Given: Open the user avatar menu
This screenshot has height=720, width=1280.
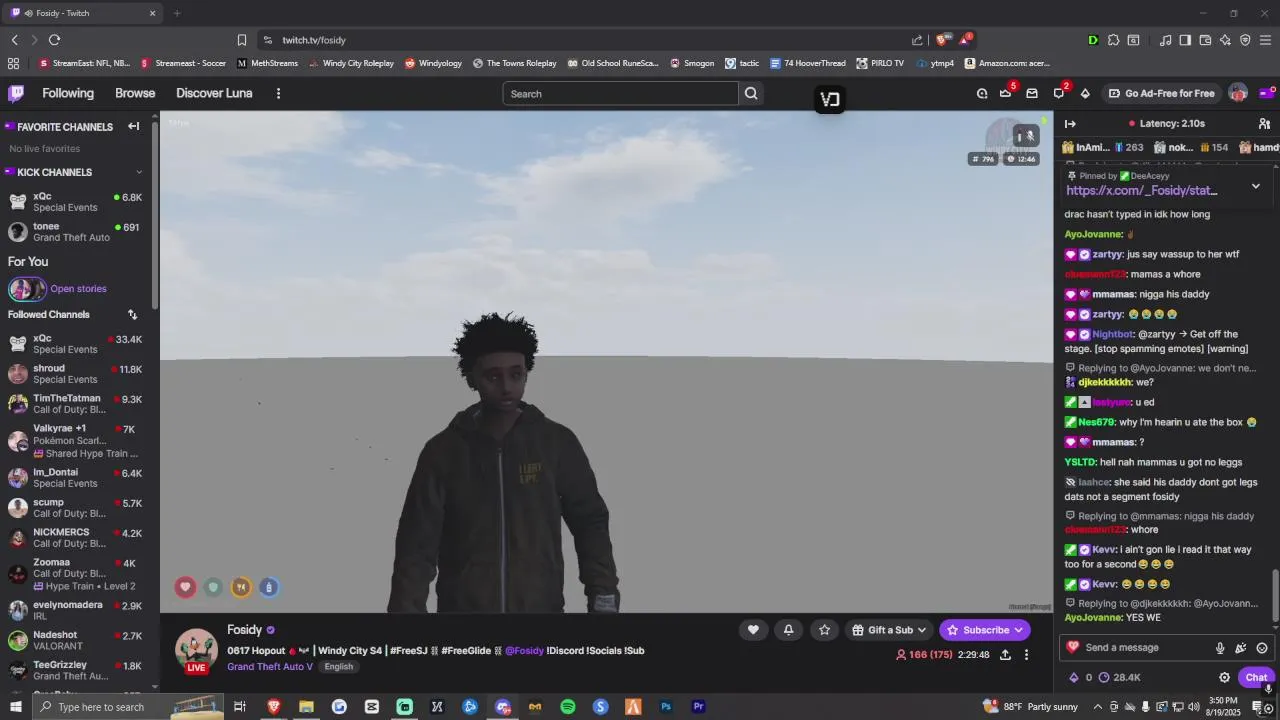Looking at the screenshot, I should (1238, 93).
